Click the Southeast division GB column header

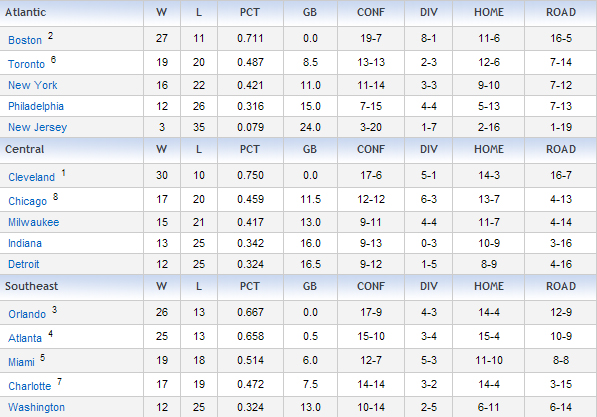pyautogui.click(x=310, y=286)
